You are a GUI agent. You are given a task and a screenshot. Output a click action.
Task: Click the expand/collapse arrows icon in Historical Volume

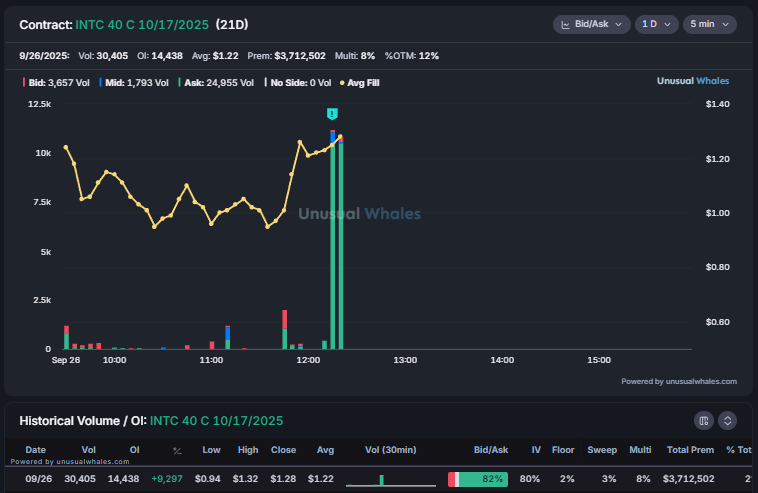pos(728,421)
